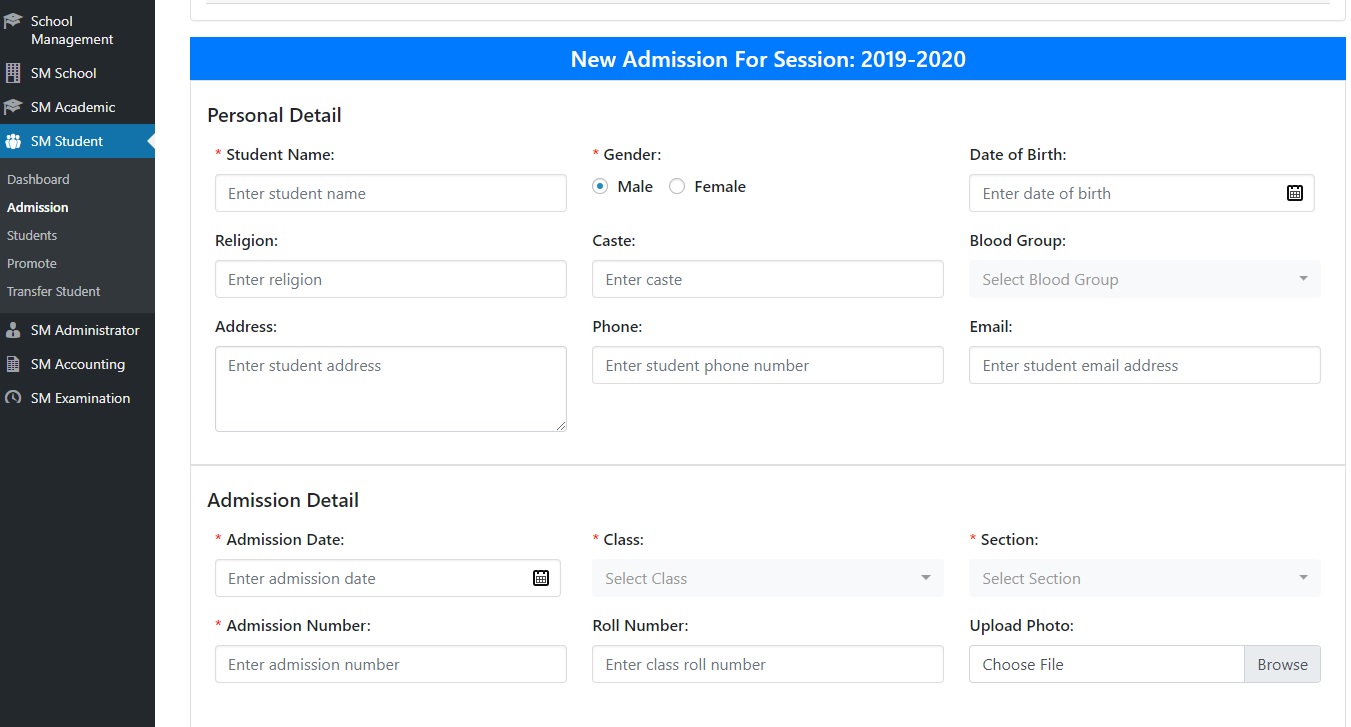Go to the Admission menu item
Viewport: 1351px width, 727px height.
point(37,207)
